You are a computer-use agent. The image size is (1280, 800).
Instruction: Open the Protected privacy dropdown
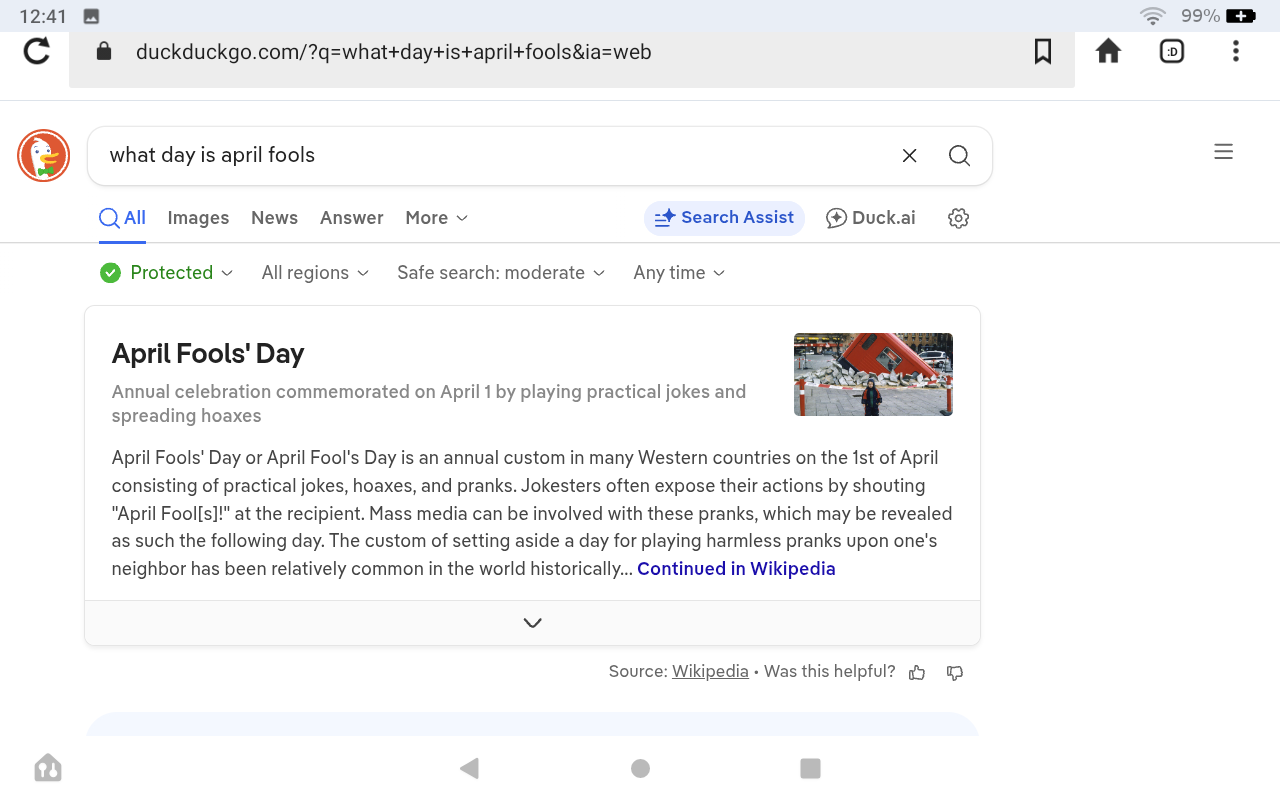[x=167, y=273]
